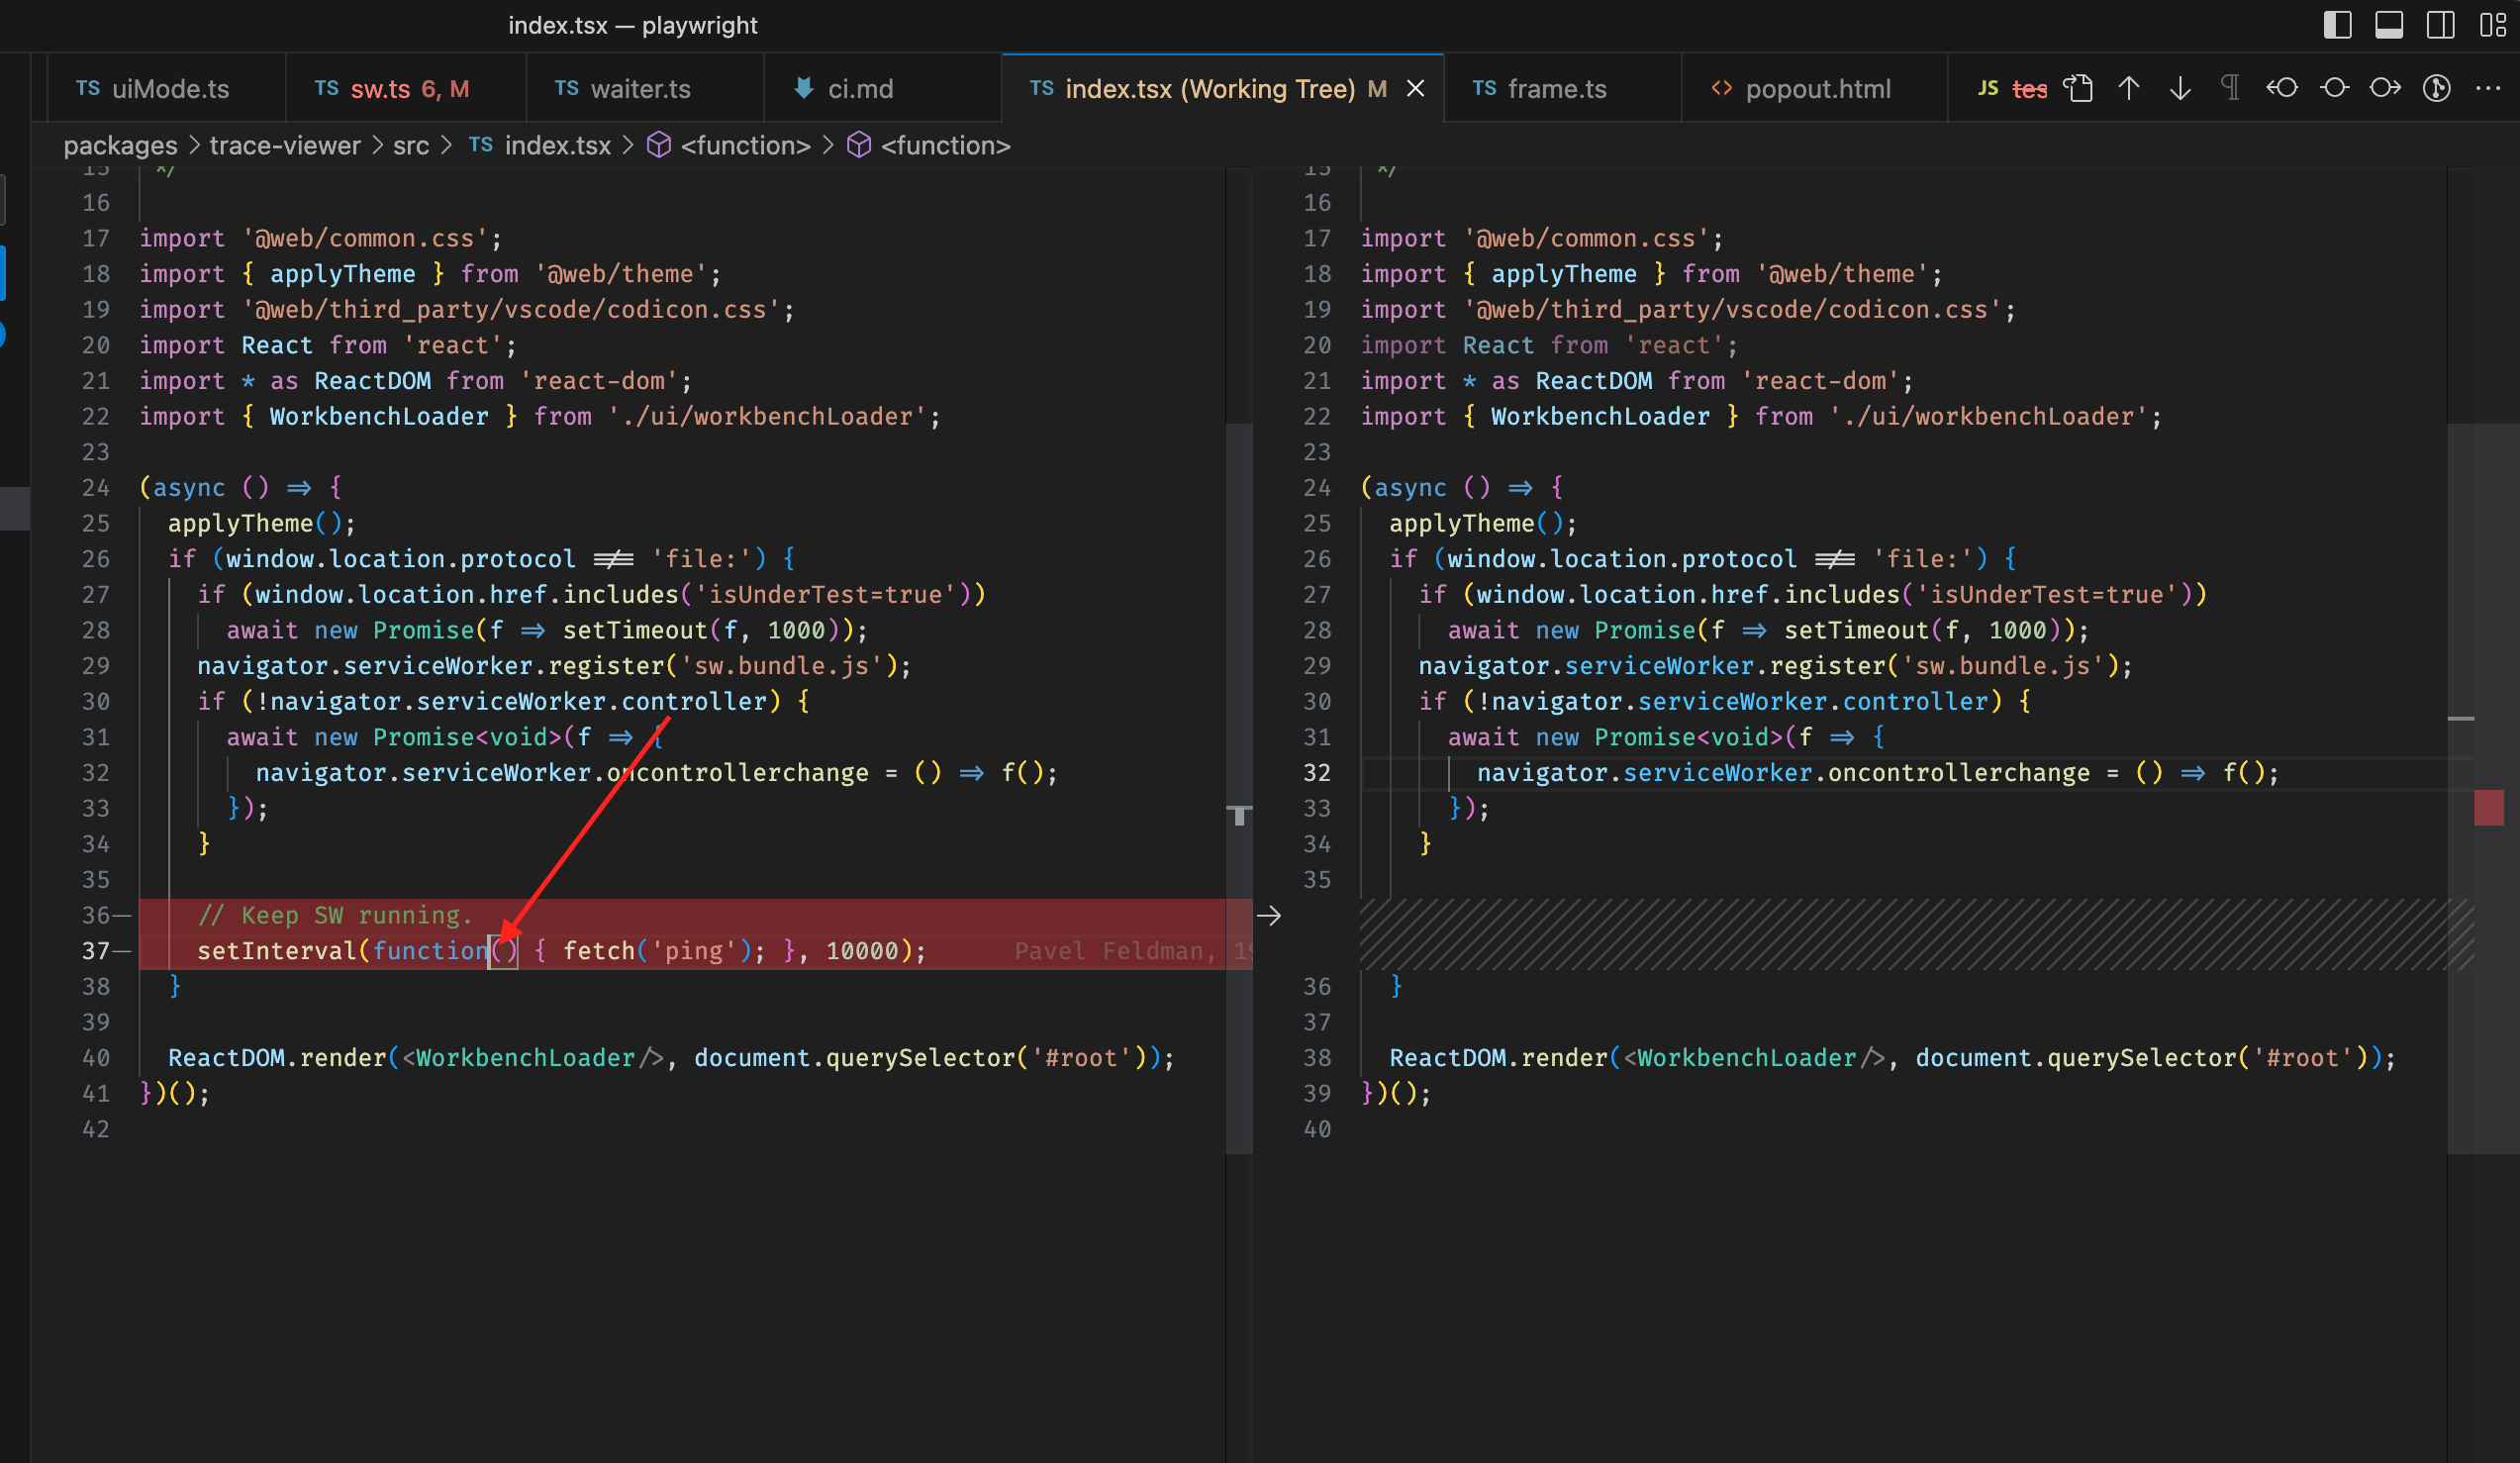This screenshot has width=2520, height=1463.
Task: Open the next revision icon
Action: tap(2385, 88)
